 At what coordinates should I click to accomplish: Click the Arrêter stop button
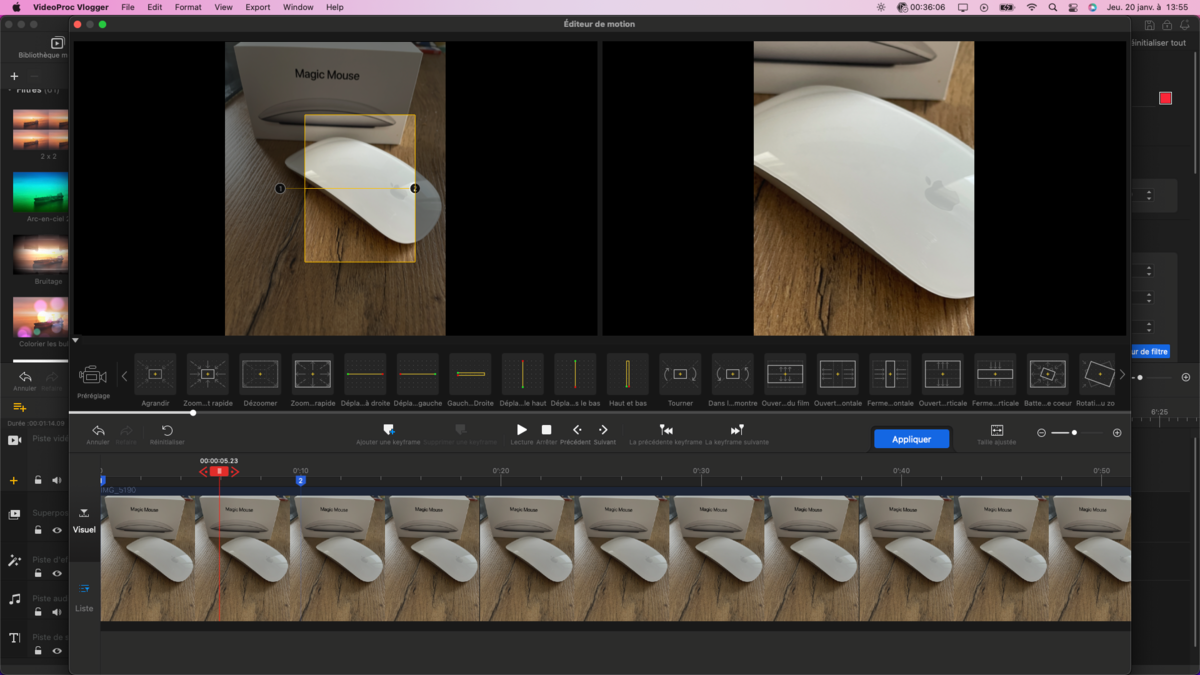(x=546, y=430)
